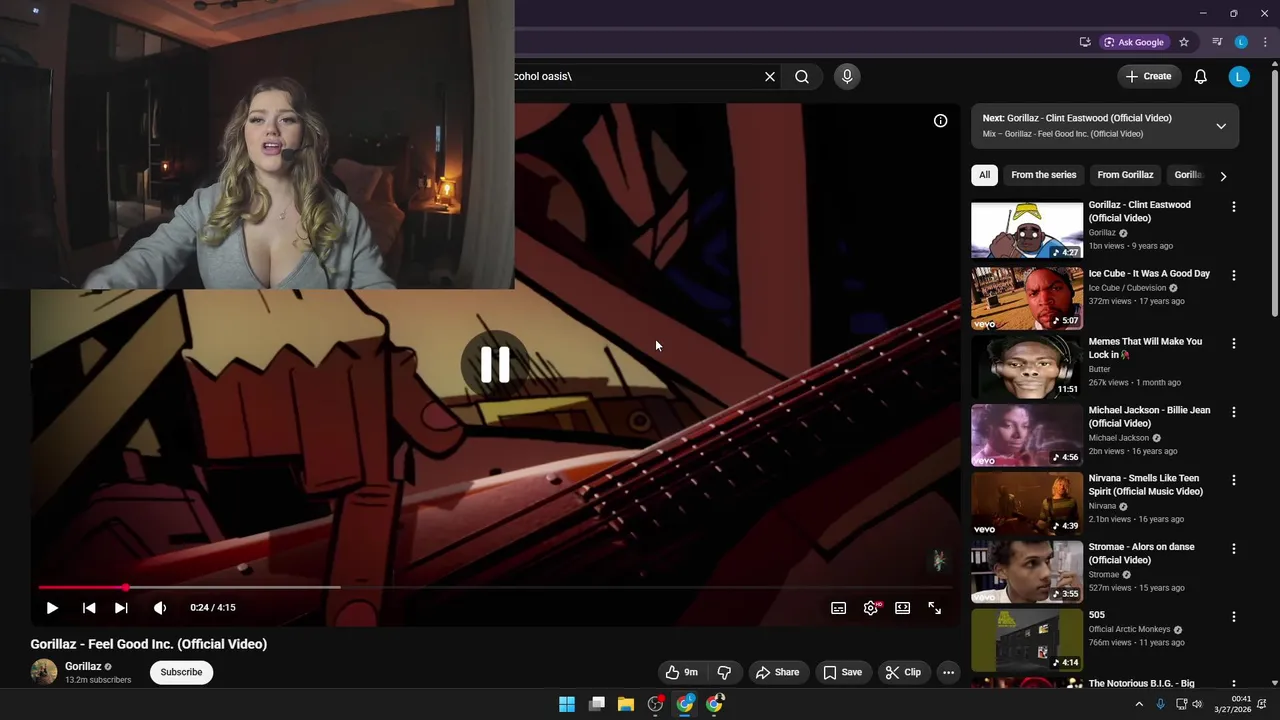
Task: Show more filter chips arrow
Action: point(1223,176)
